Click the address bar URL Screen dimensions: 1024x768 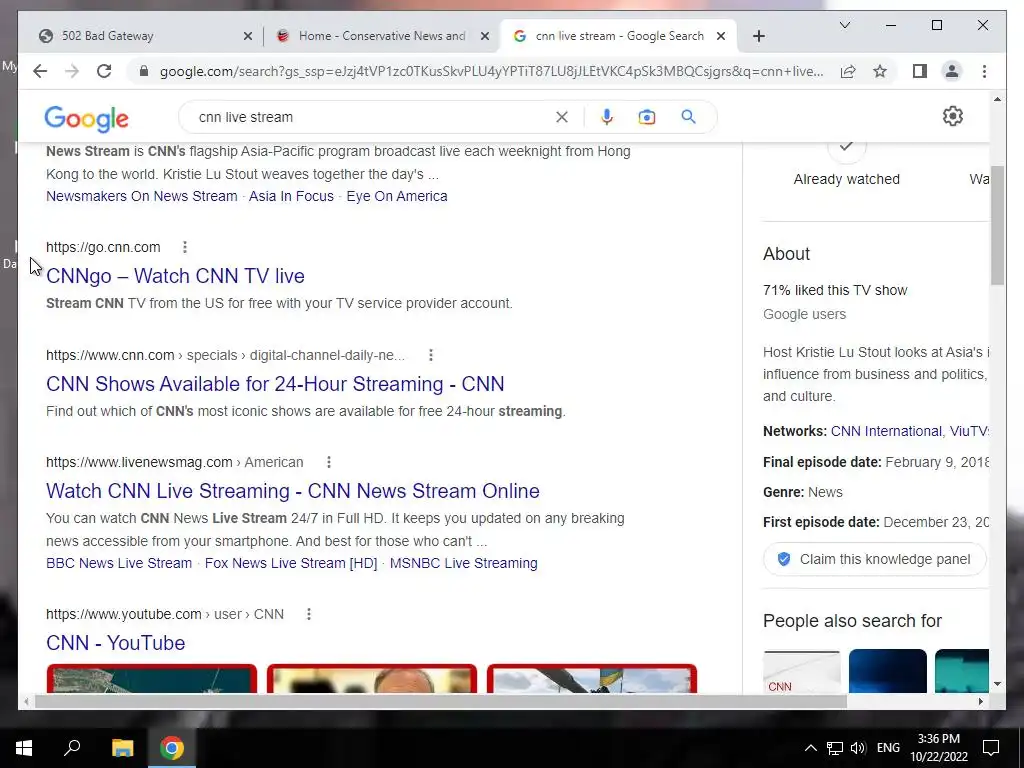[491, 71]
